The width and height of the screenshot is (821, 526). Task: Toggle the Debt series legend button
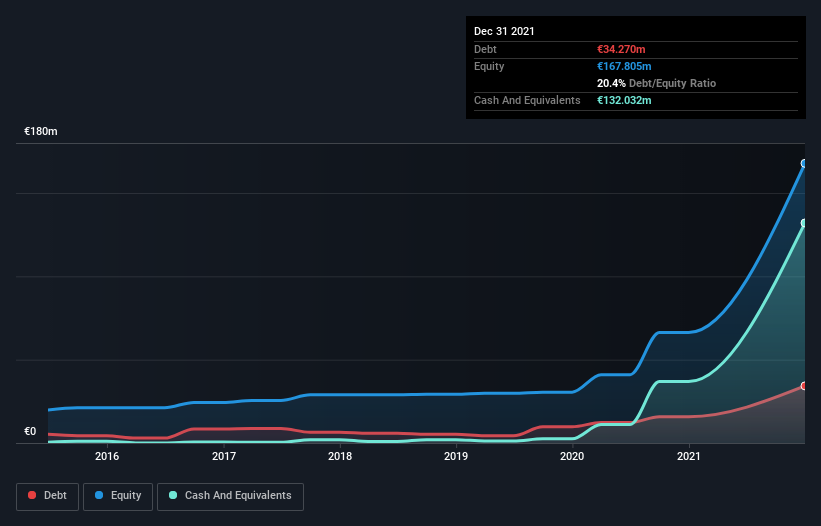click(x=47, y=496)
